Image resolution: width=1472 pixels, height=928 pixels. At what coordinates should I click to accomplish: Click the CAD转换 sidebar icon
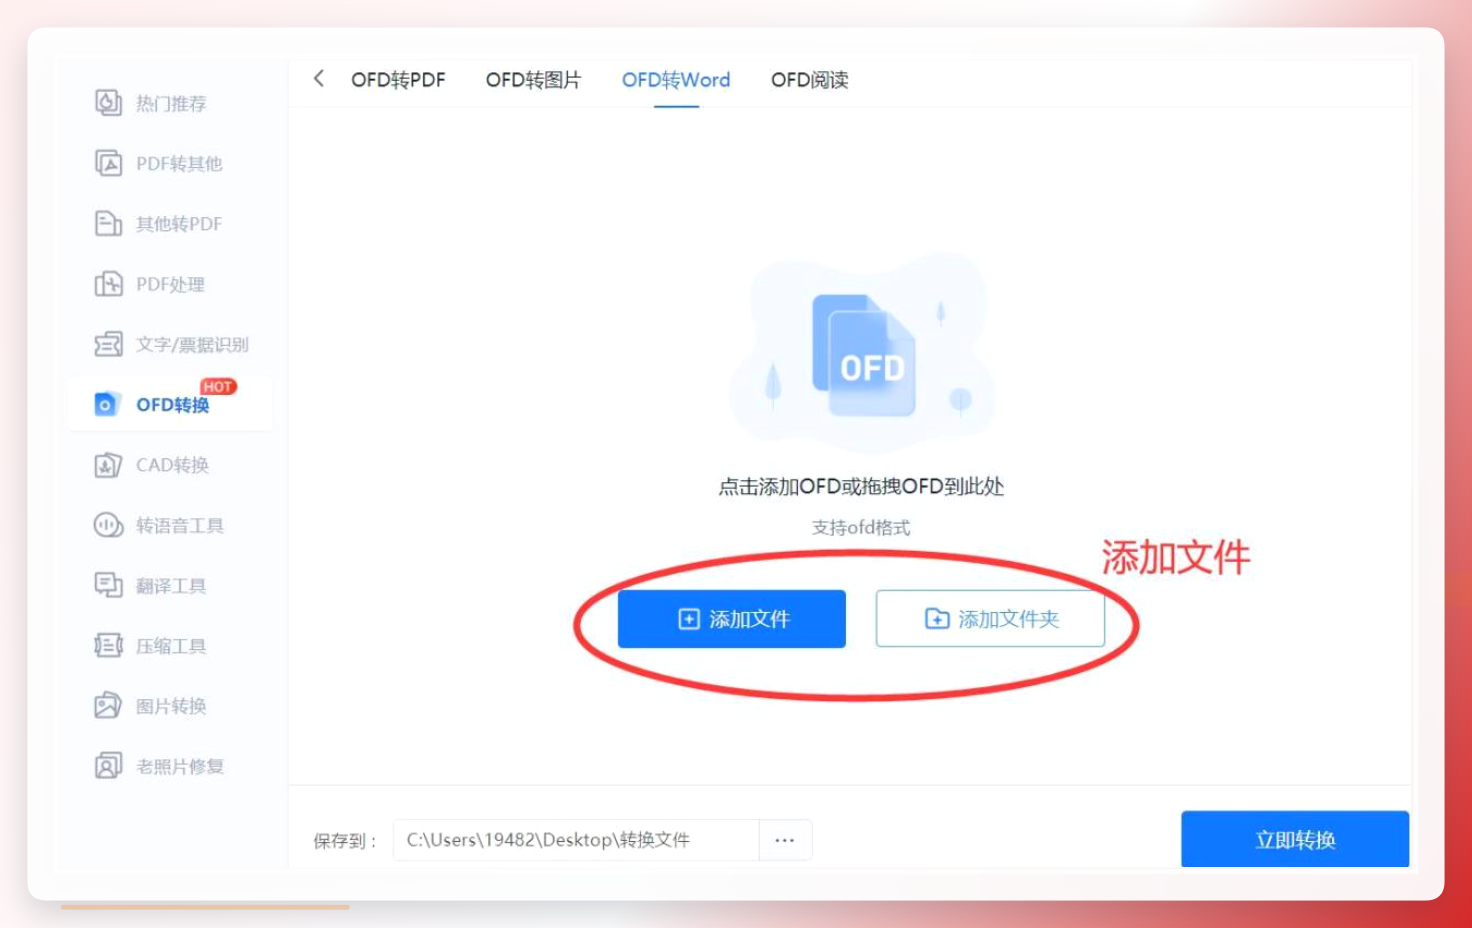tap(108, 465)
